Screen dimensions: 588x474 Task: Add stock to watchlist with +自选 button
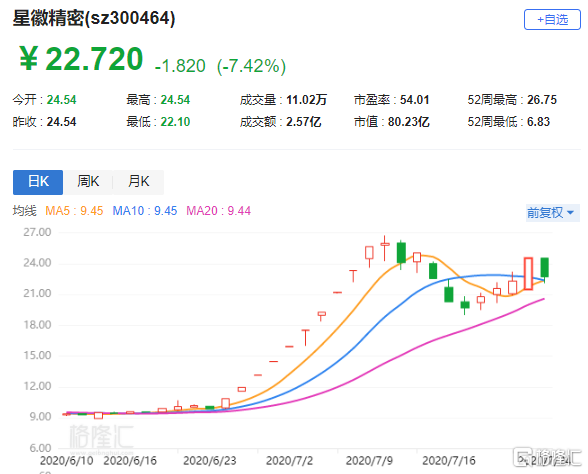tap(552, 20)
